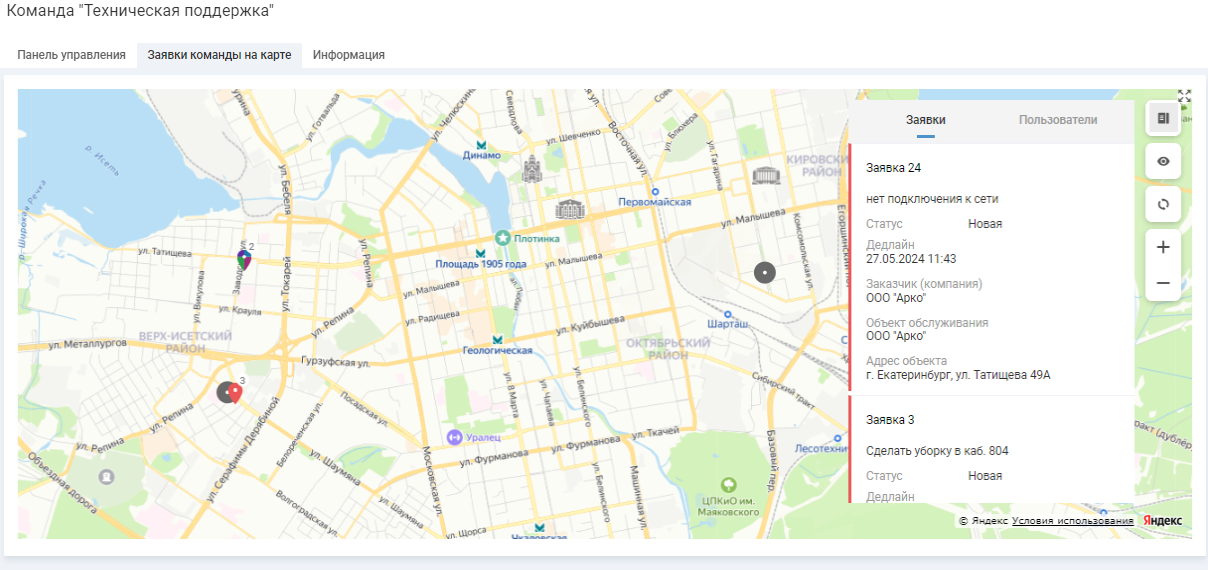Select the Заявки tab in side panel

pos(925,120)
